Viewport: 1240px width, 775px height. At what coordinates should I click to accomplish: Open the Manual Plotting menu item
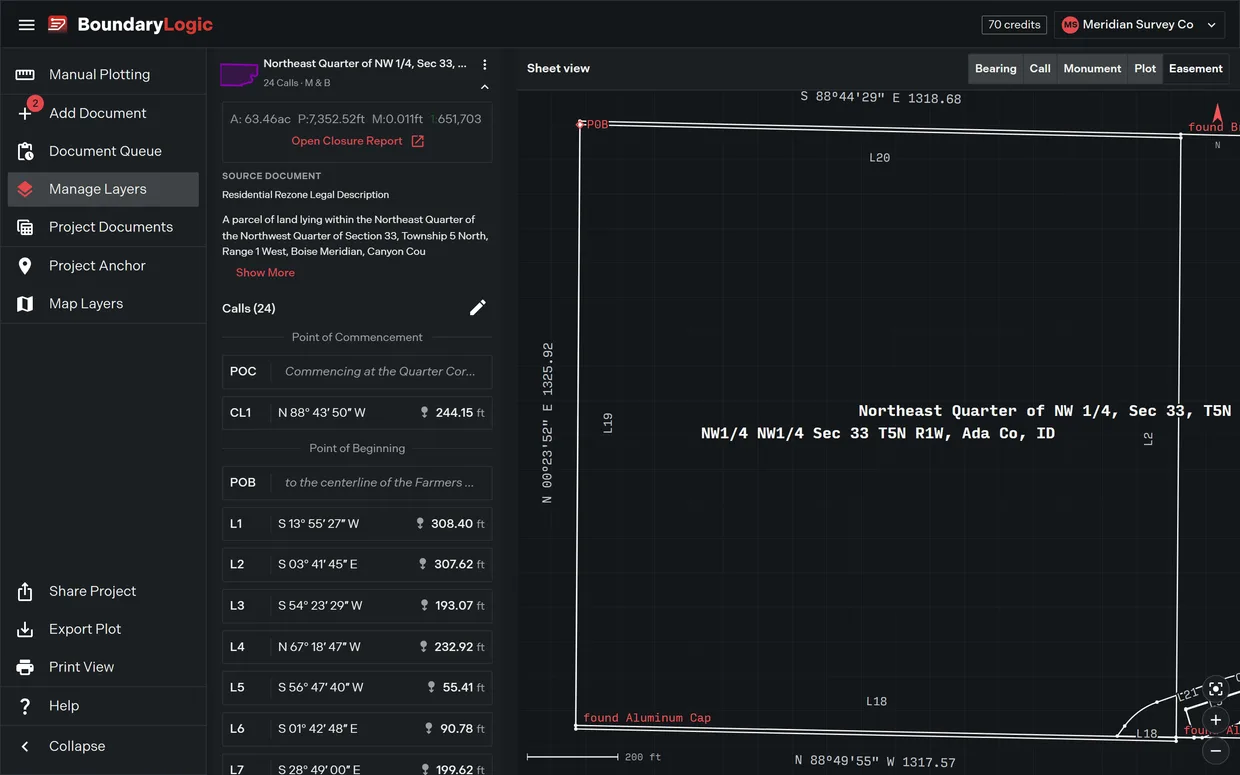click(x=103, y=75)
